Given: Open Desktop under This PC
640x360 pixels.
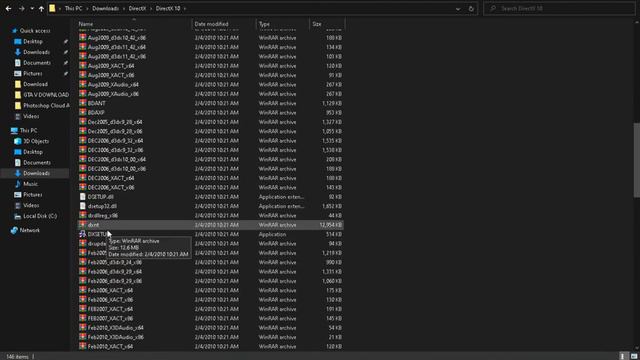Looking at the screenshot, I should coord(33,152).
